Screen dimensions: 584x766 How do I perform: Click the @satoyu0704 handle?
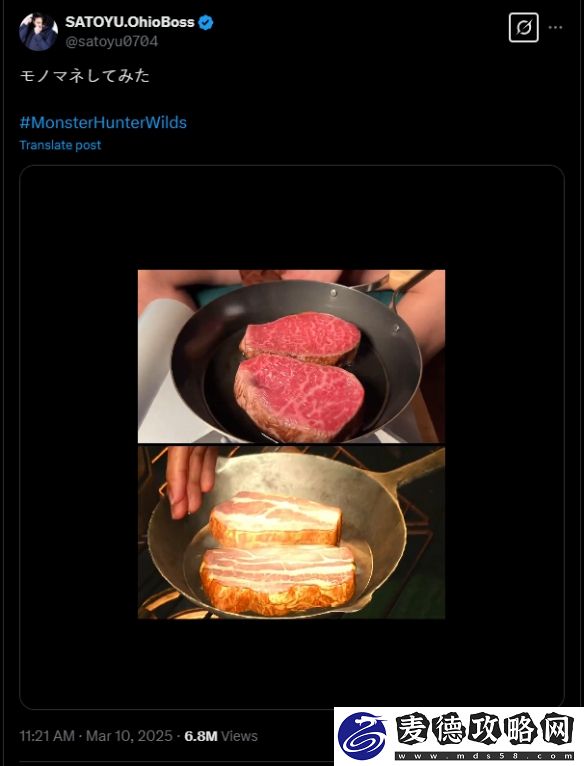pyautogui.click(x=111, y=42)
